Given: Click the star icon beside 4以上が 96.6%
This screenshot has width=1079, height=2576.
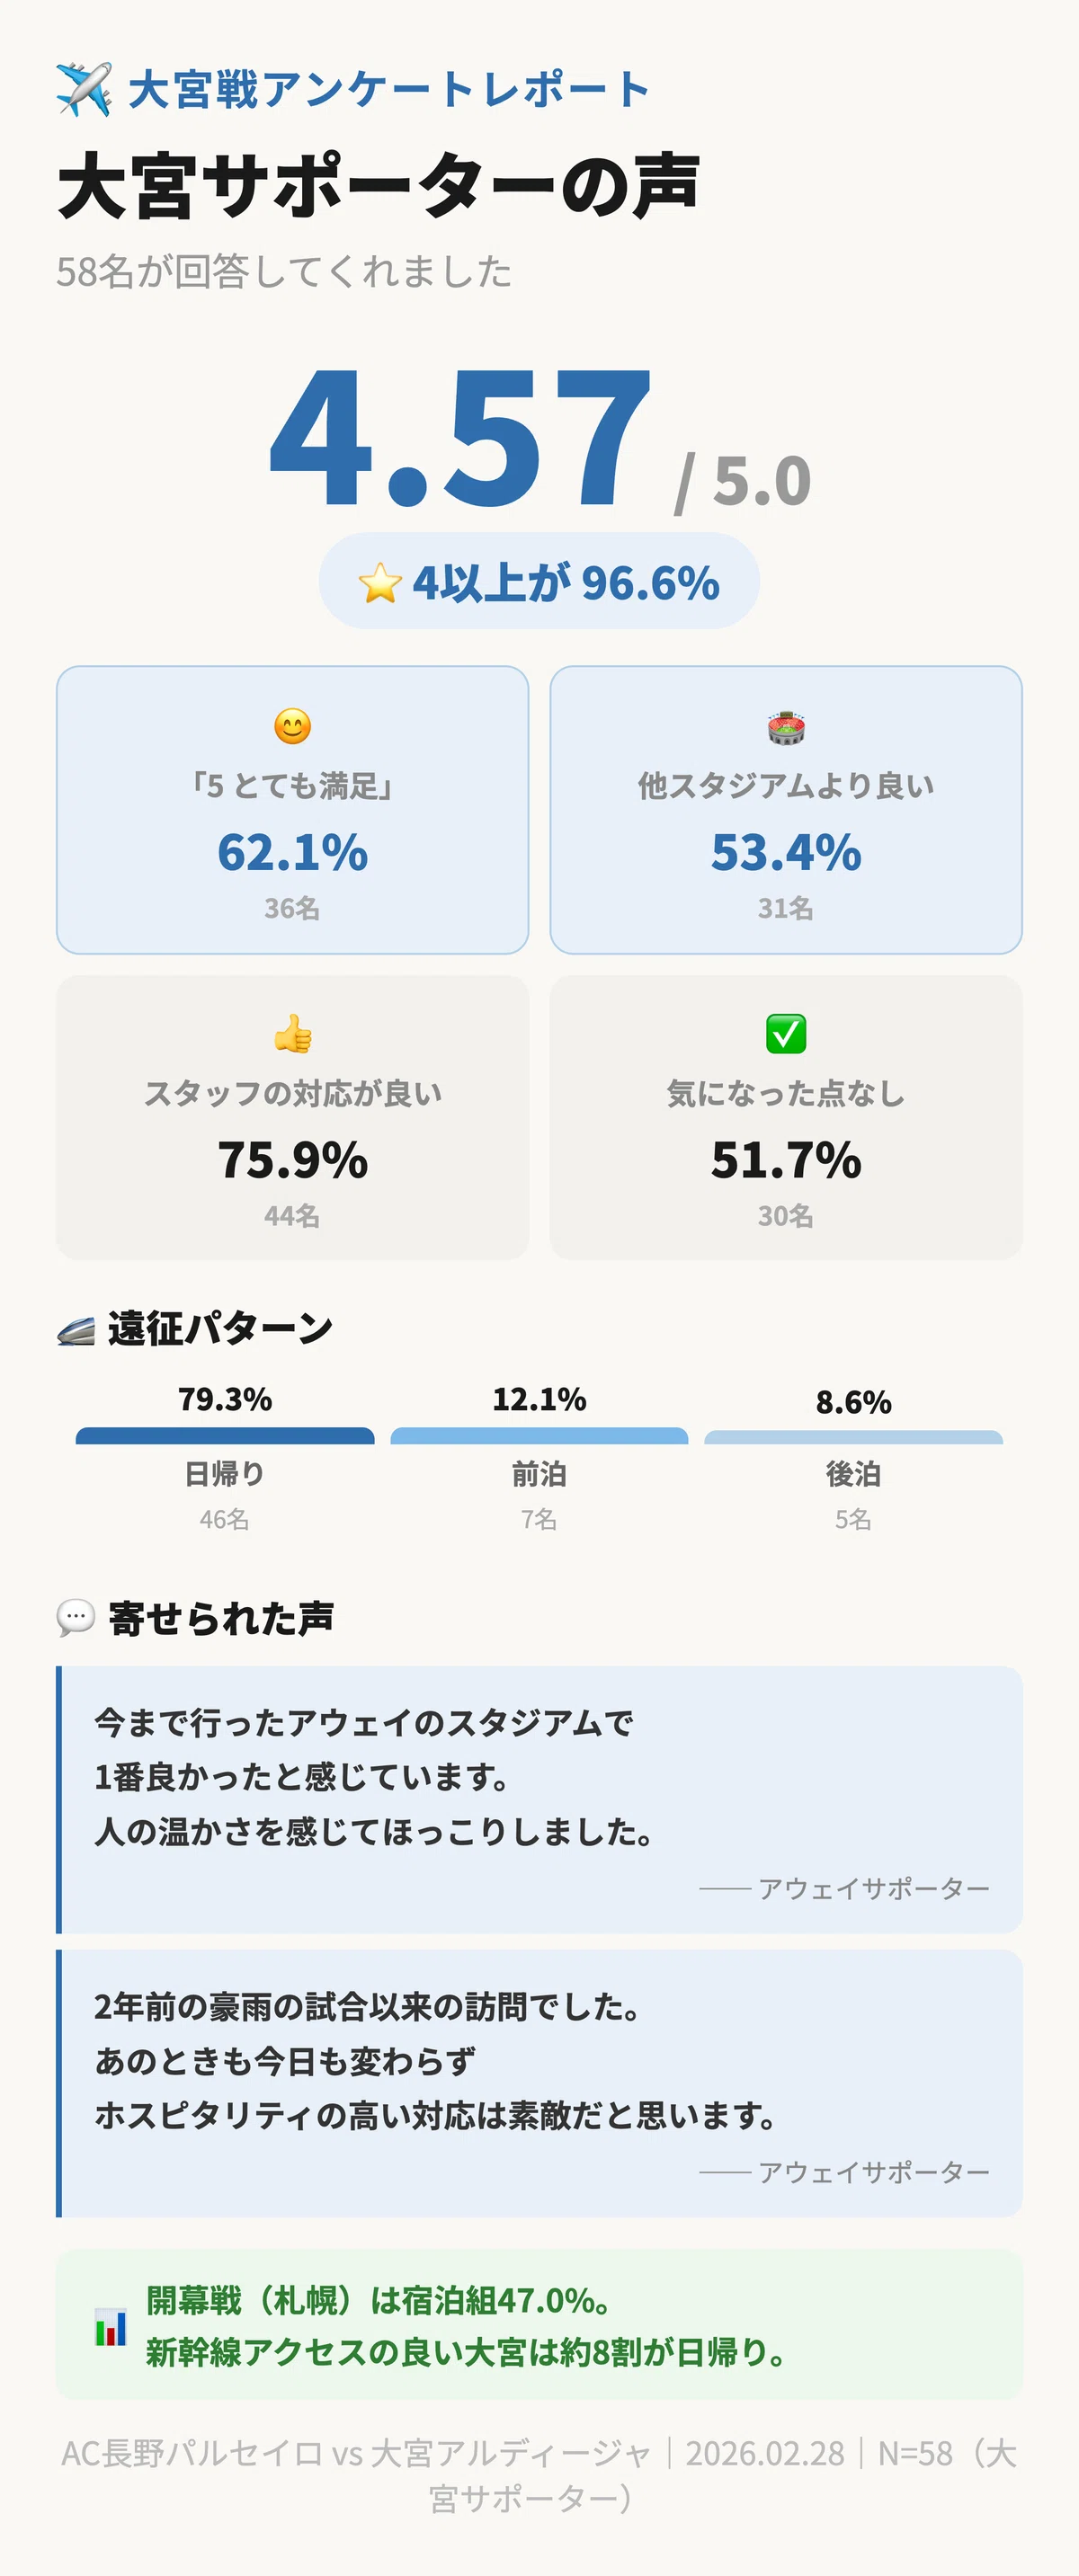Looking at the screenshot, I should 380,583.
